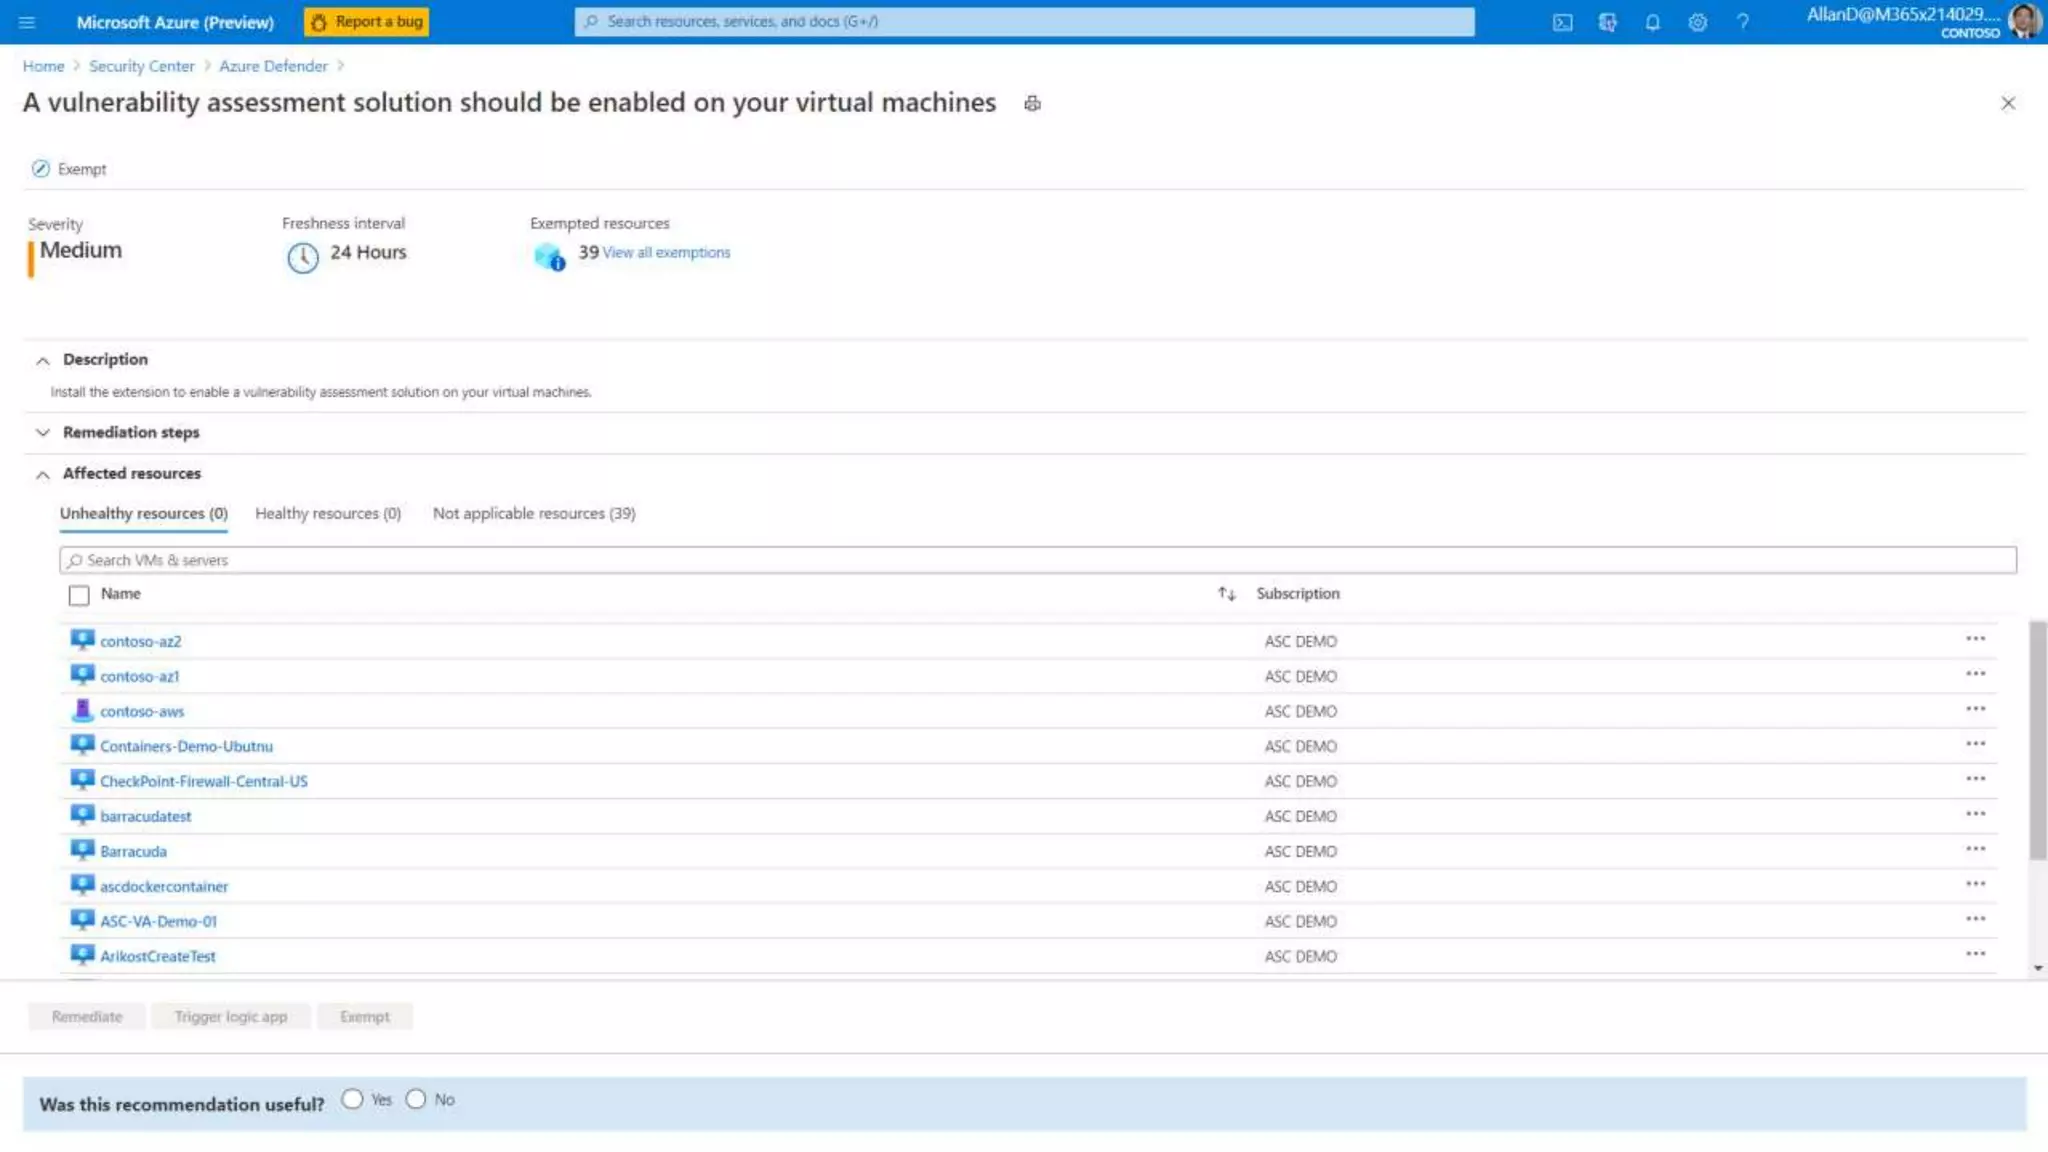Viewport: 2048px width, 1152px height.
Task: Select No for recommendation useful
Action: (416, 1099)
